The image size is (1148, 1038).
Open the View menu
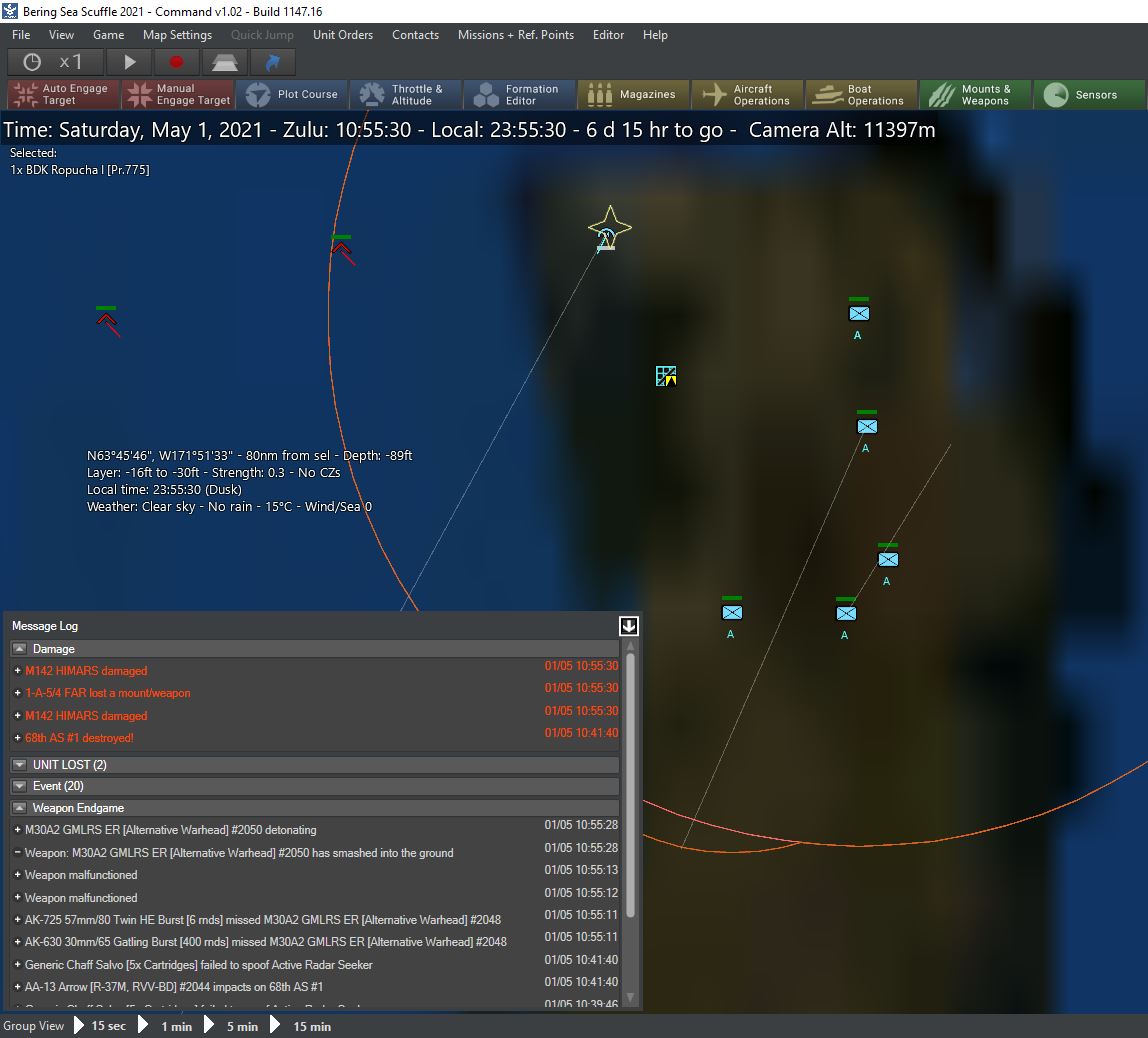[x=62, y=34]
